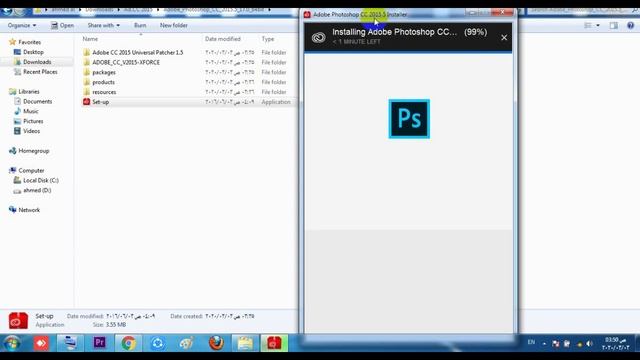Open Google Chrome from taskbar
This screenshot has width=640, height=360.
129,343
